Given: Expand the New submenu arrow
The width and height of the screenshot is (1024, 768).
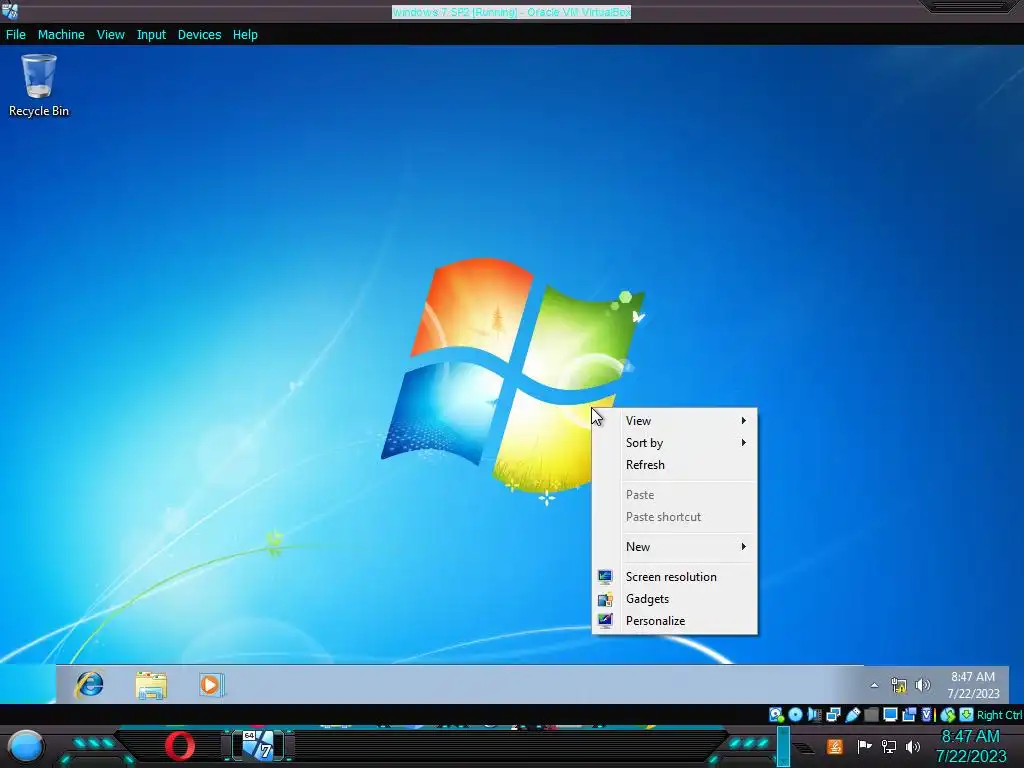Looking at the screenshot, I should (743, 547).
